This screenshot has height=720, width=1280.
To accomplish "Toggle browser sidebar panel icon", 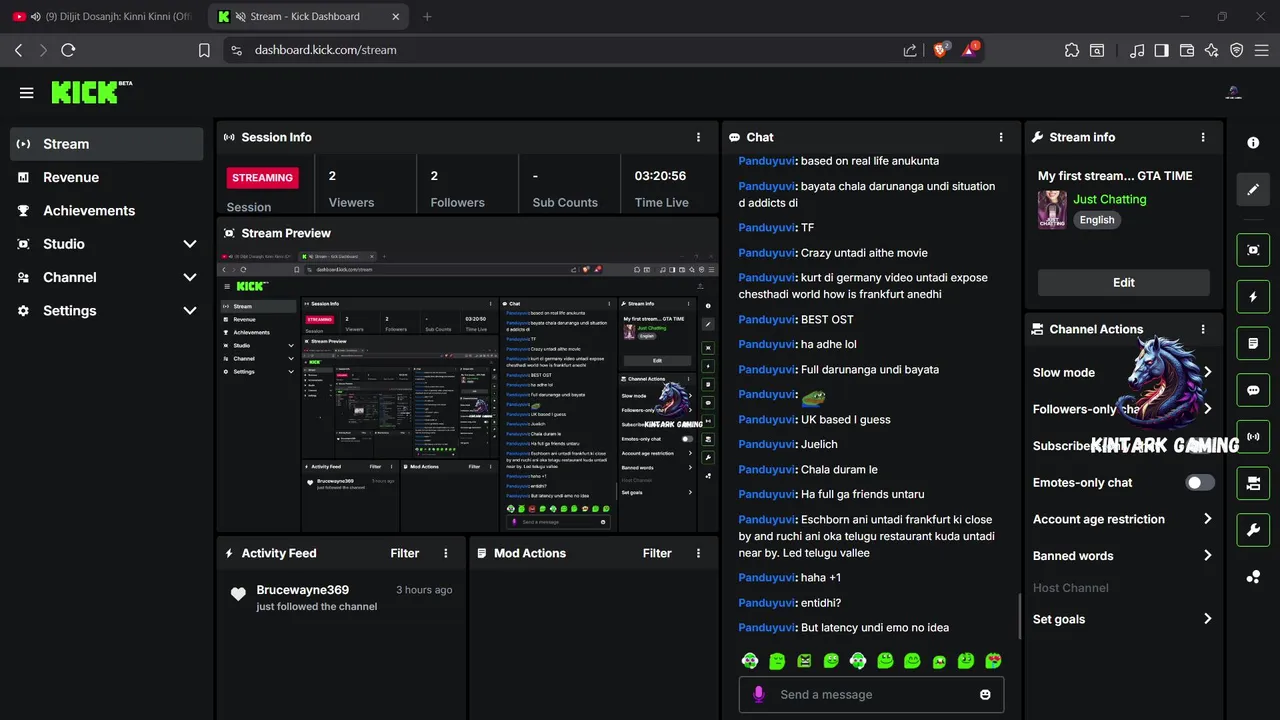I will (x=1162, y=50).
